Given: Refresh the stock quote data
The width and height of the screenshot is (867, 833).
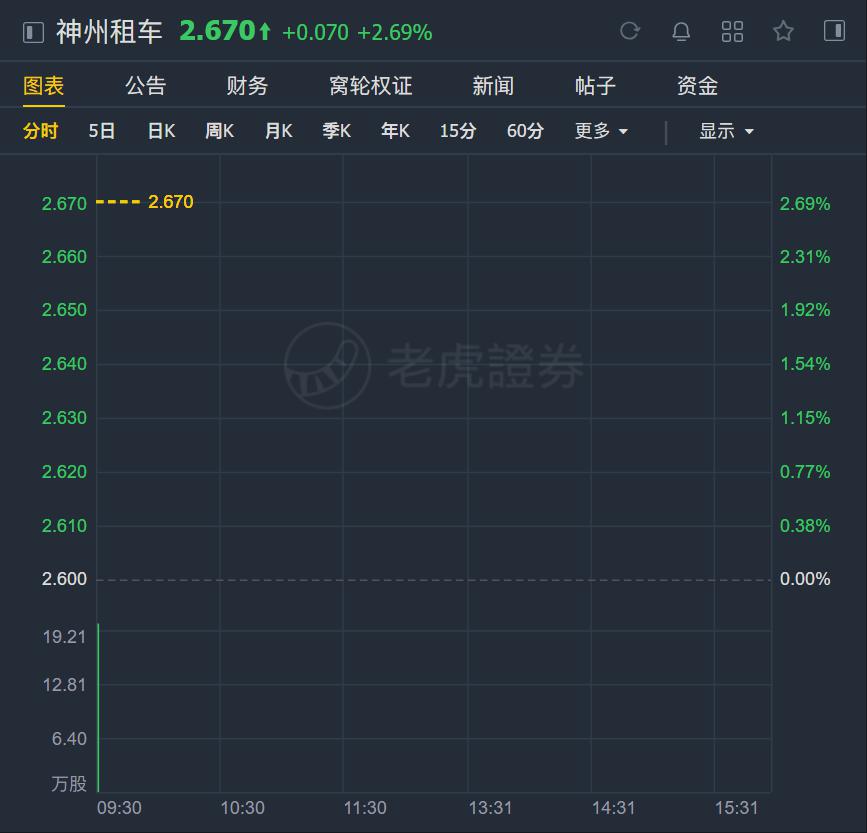Looking at the screenshot, I should [630, 31].
